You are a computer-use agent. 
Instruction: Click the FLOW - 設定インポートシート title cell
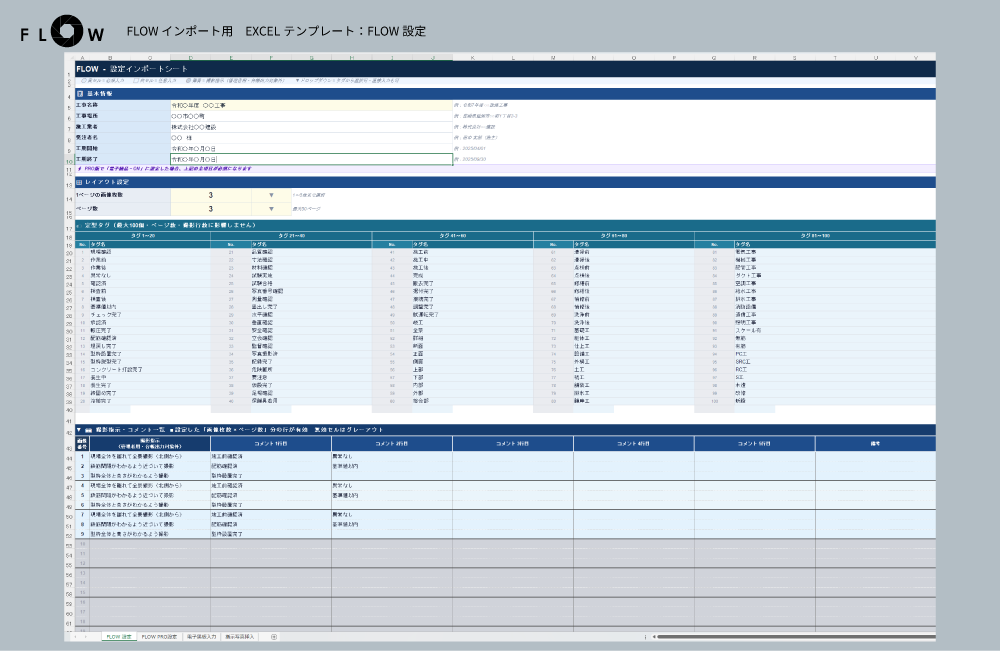click(x=506, y=69)
